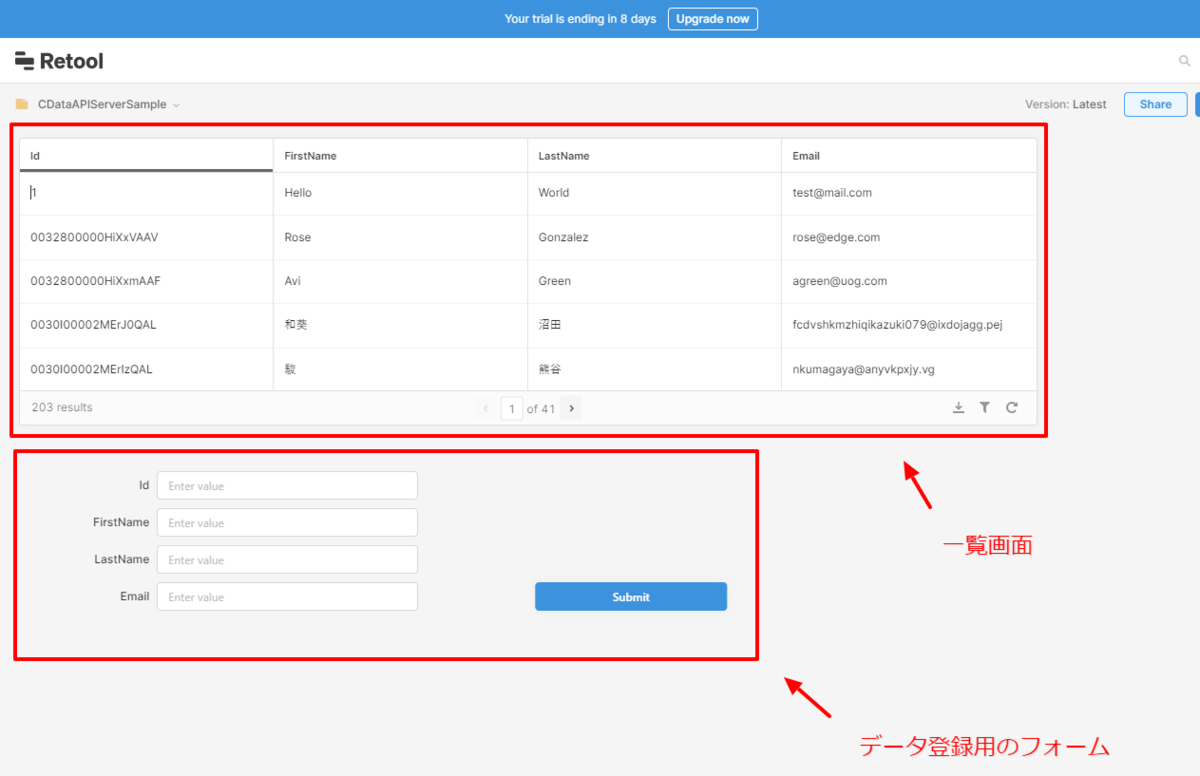
Task: Click the Share button
Action: 1156,104
